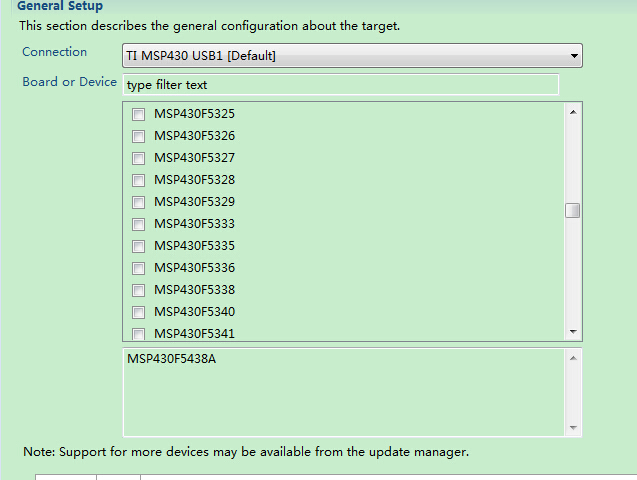Screen dimensions: 637x480
Task: Click the MSP430F5438A text in description box
Action: tap(171, 359)
